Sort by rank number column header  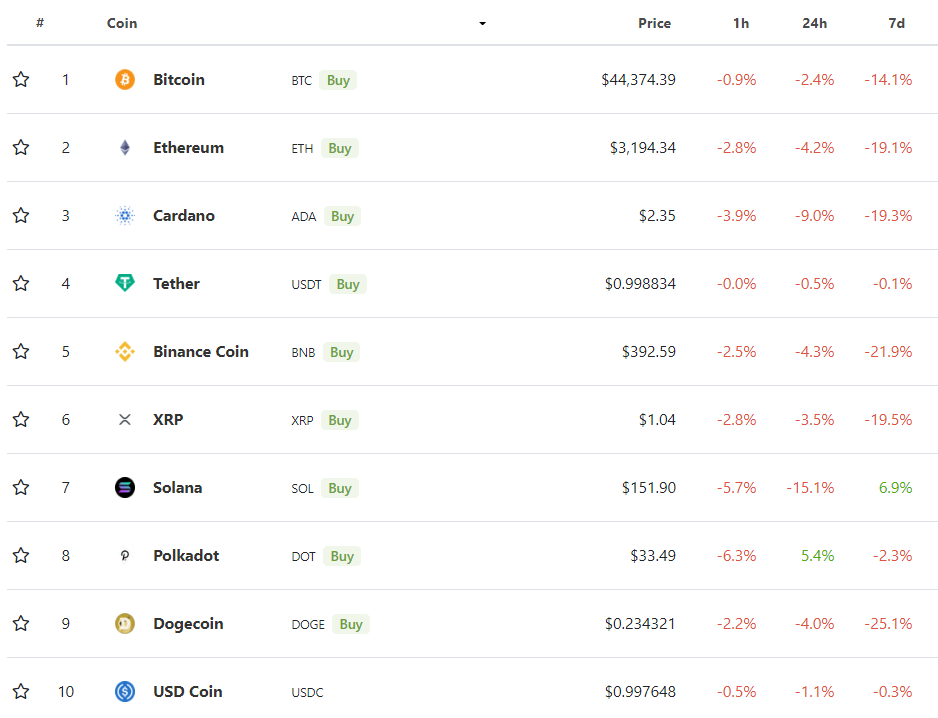[40, 23]
